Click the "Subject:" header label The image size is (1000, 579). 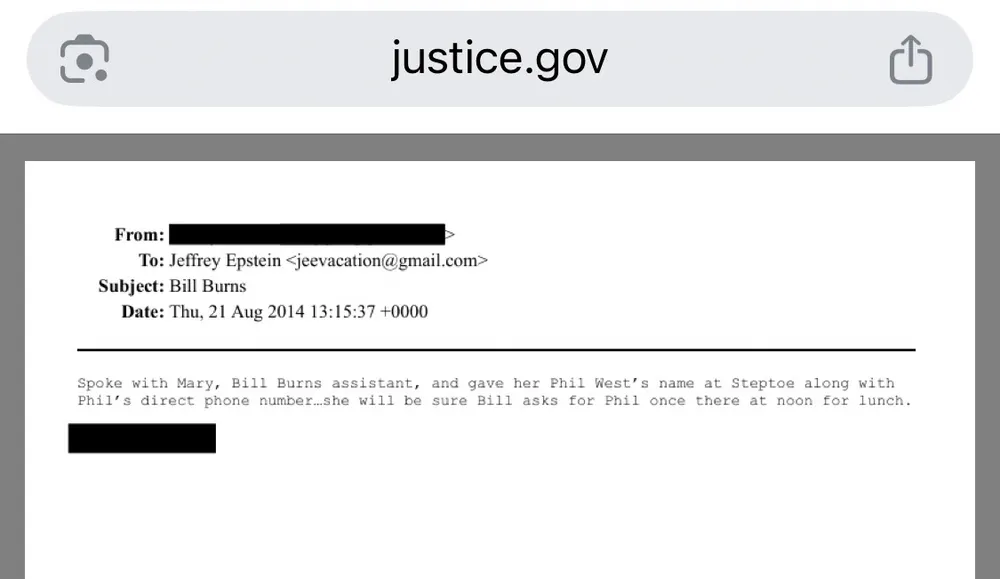point(131,286)
